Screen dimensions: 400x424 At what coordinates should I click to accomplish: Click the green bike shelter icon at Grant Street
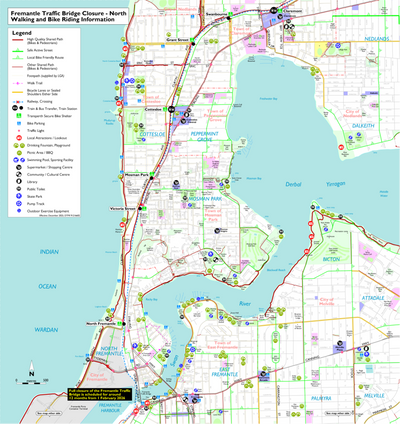[192, 40]
